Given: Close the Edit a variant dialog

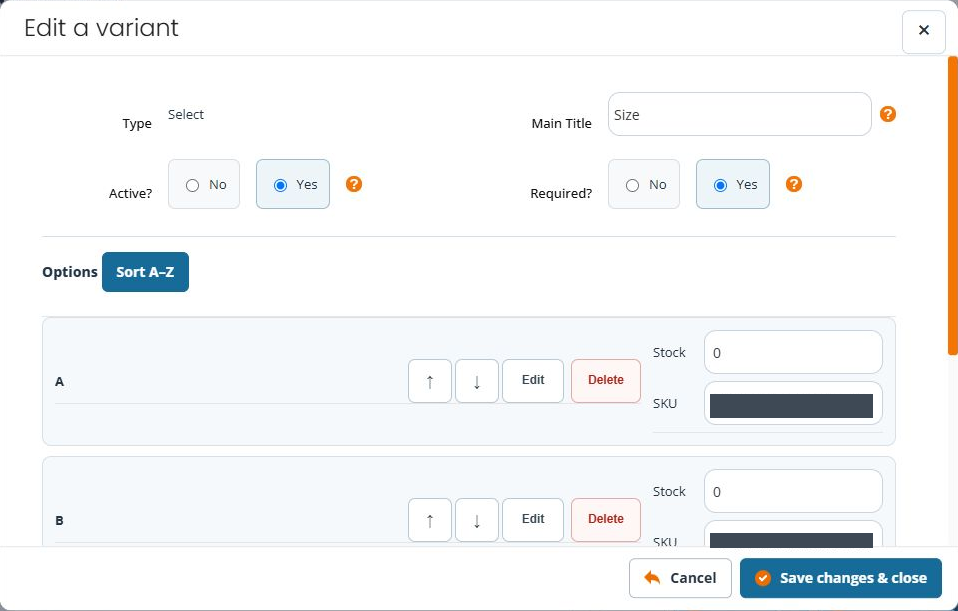Looking at the screenshot, I should [x=924, y=30].
